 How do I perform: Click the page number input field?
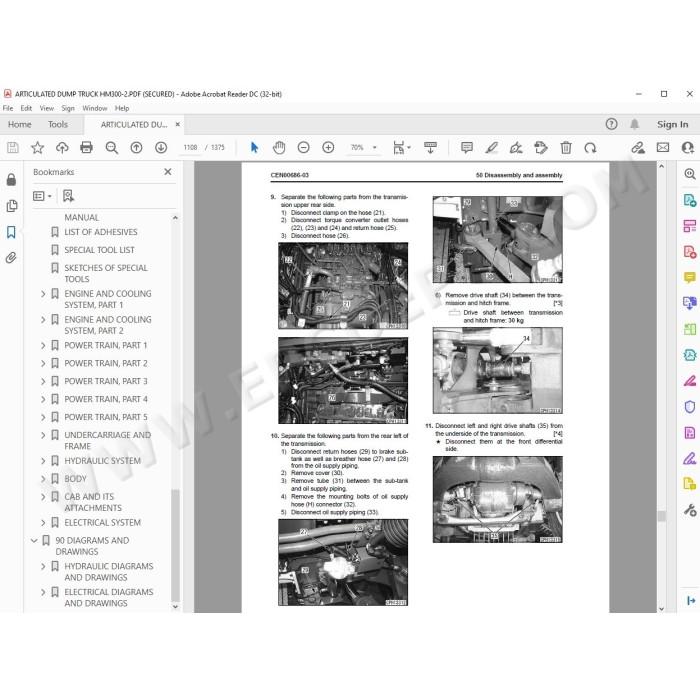tap(190, 147)
